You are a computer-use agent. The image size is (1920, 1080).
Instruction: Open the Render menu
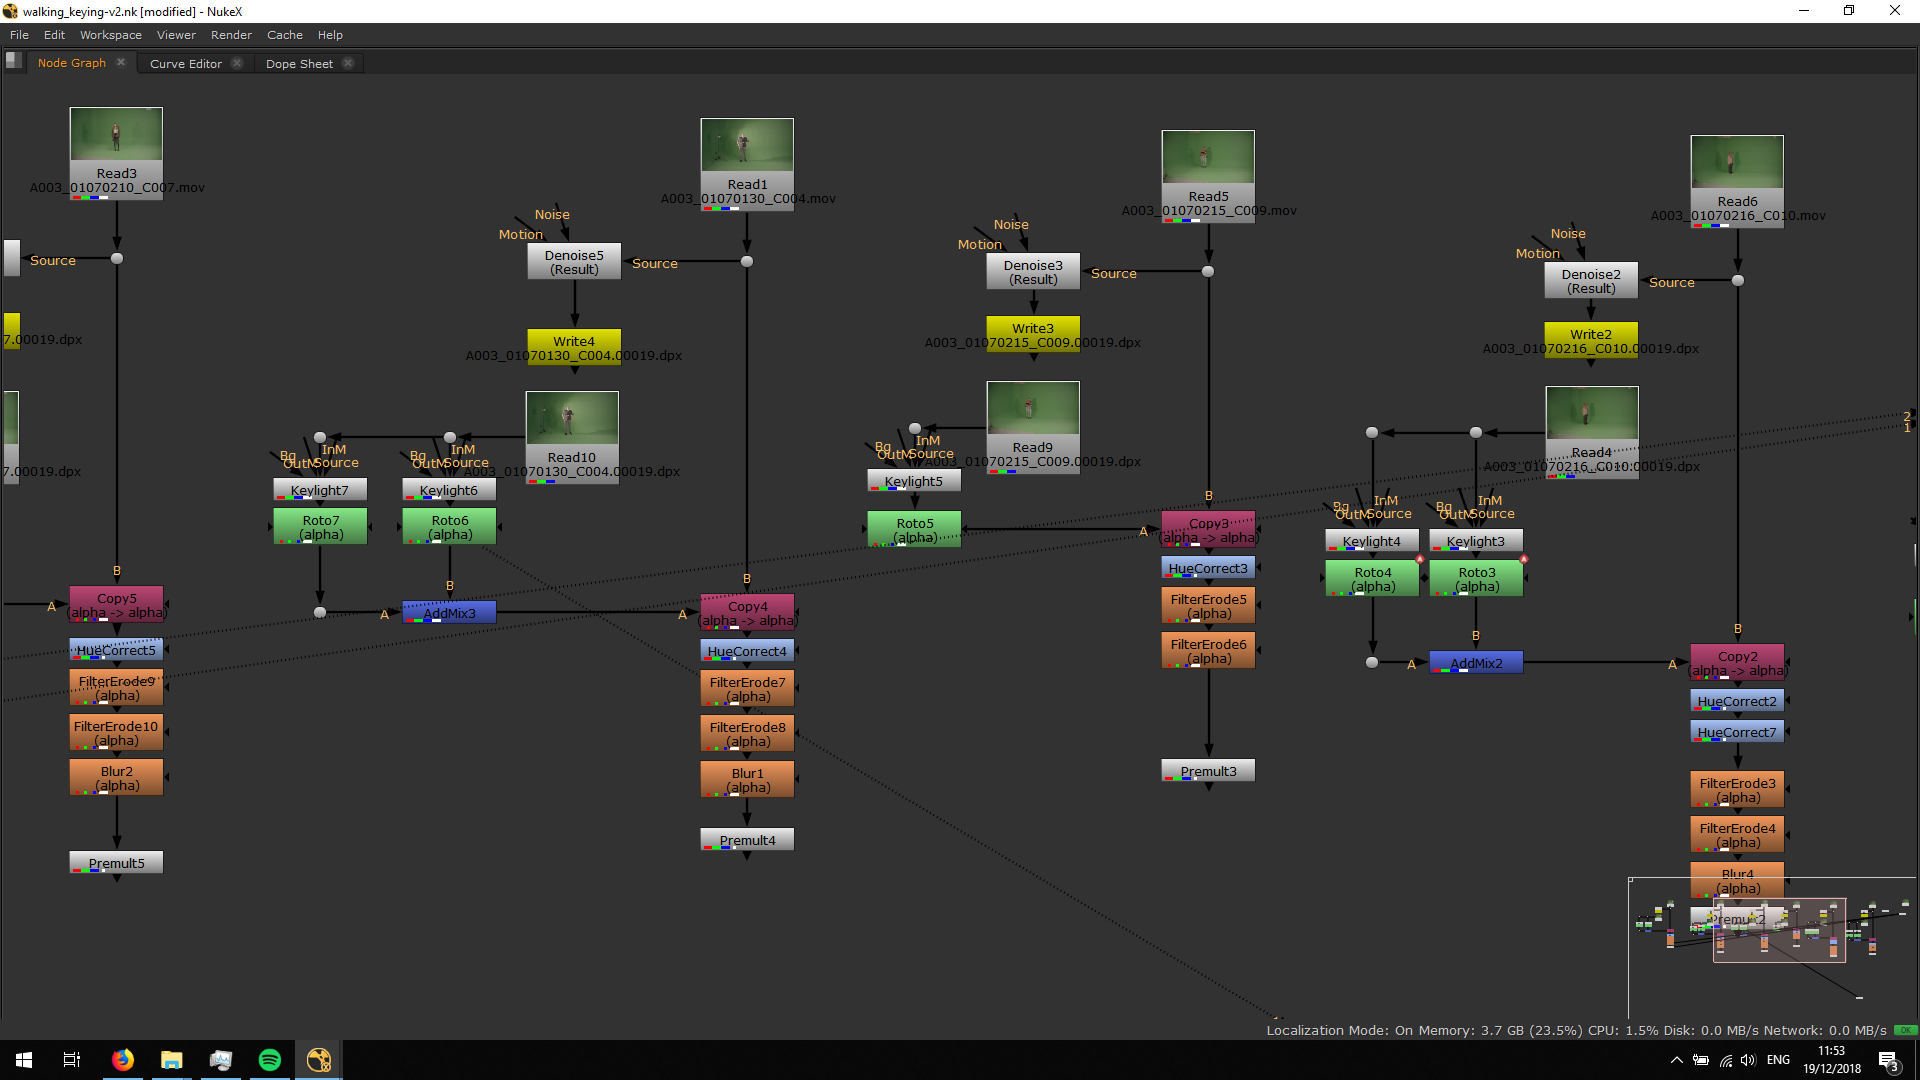[231, 35]
